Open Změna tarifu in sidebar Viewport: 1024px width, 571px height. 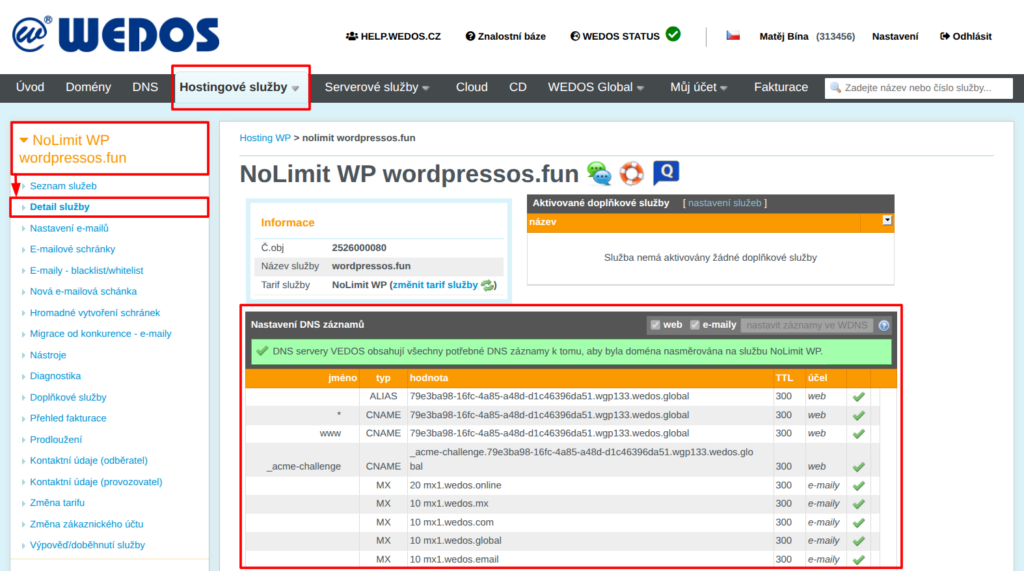click(57, 503)
